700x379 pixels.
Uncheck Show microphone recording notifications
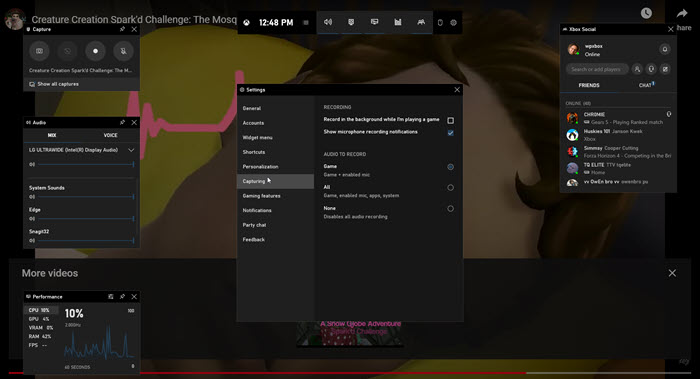[x=450, y=133]
